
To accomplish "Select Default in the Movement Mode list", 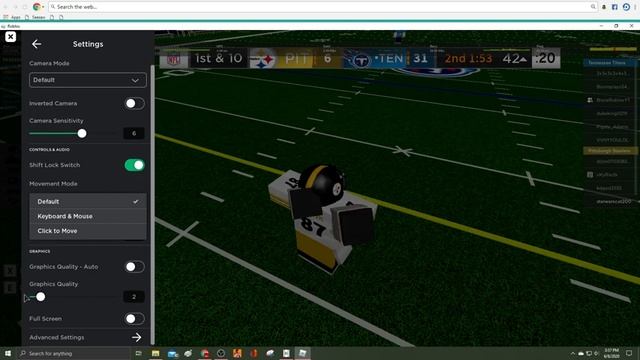I will pyautogui.click(x=88, y=202).
